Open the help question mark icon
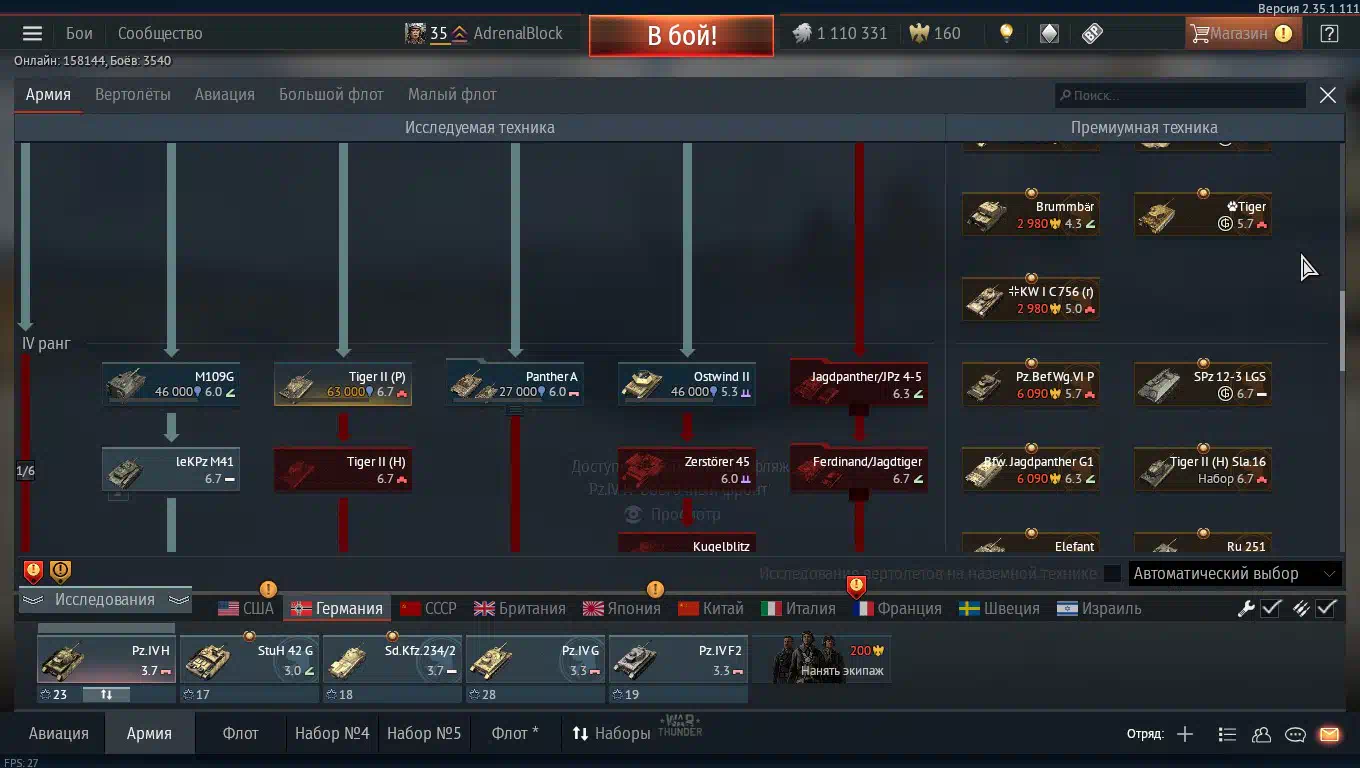 click(1329, 33)
